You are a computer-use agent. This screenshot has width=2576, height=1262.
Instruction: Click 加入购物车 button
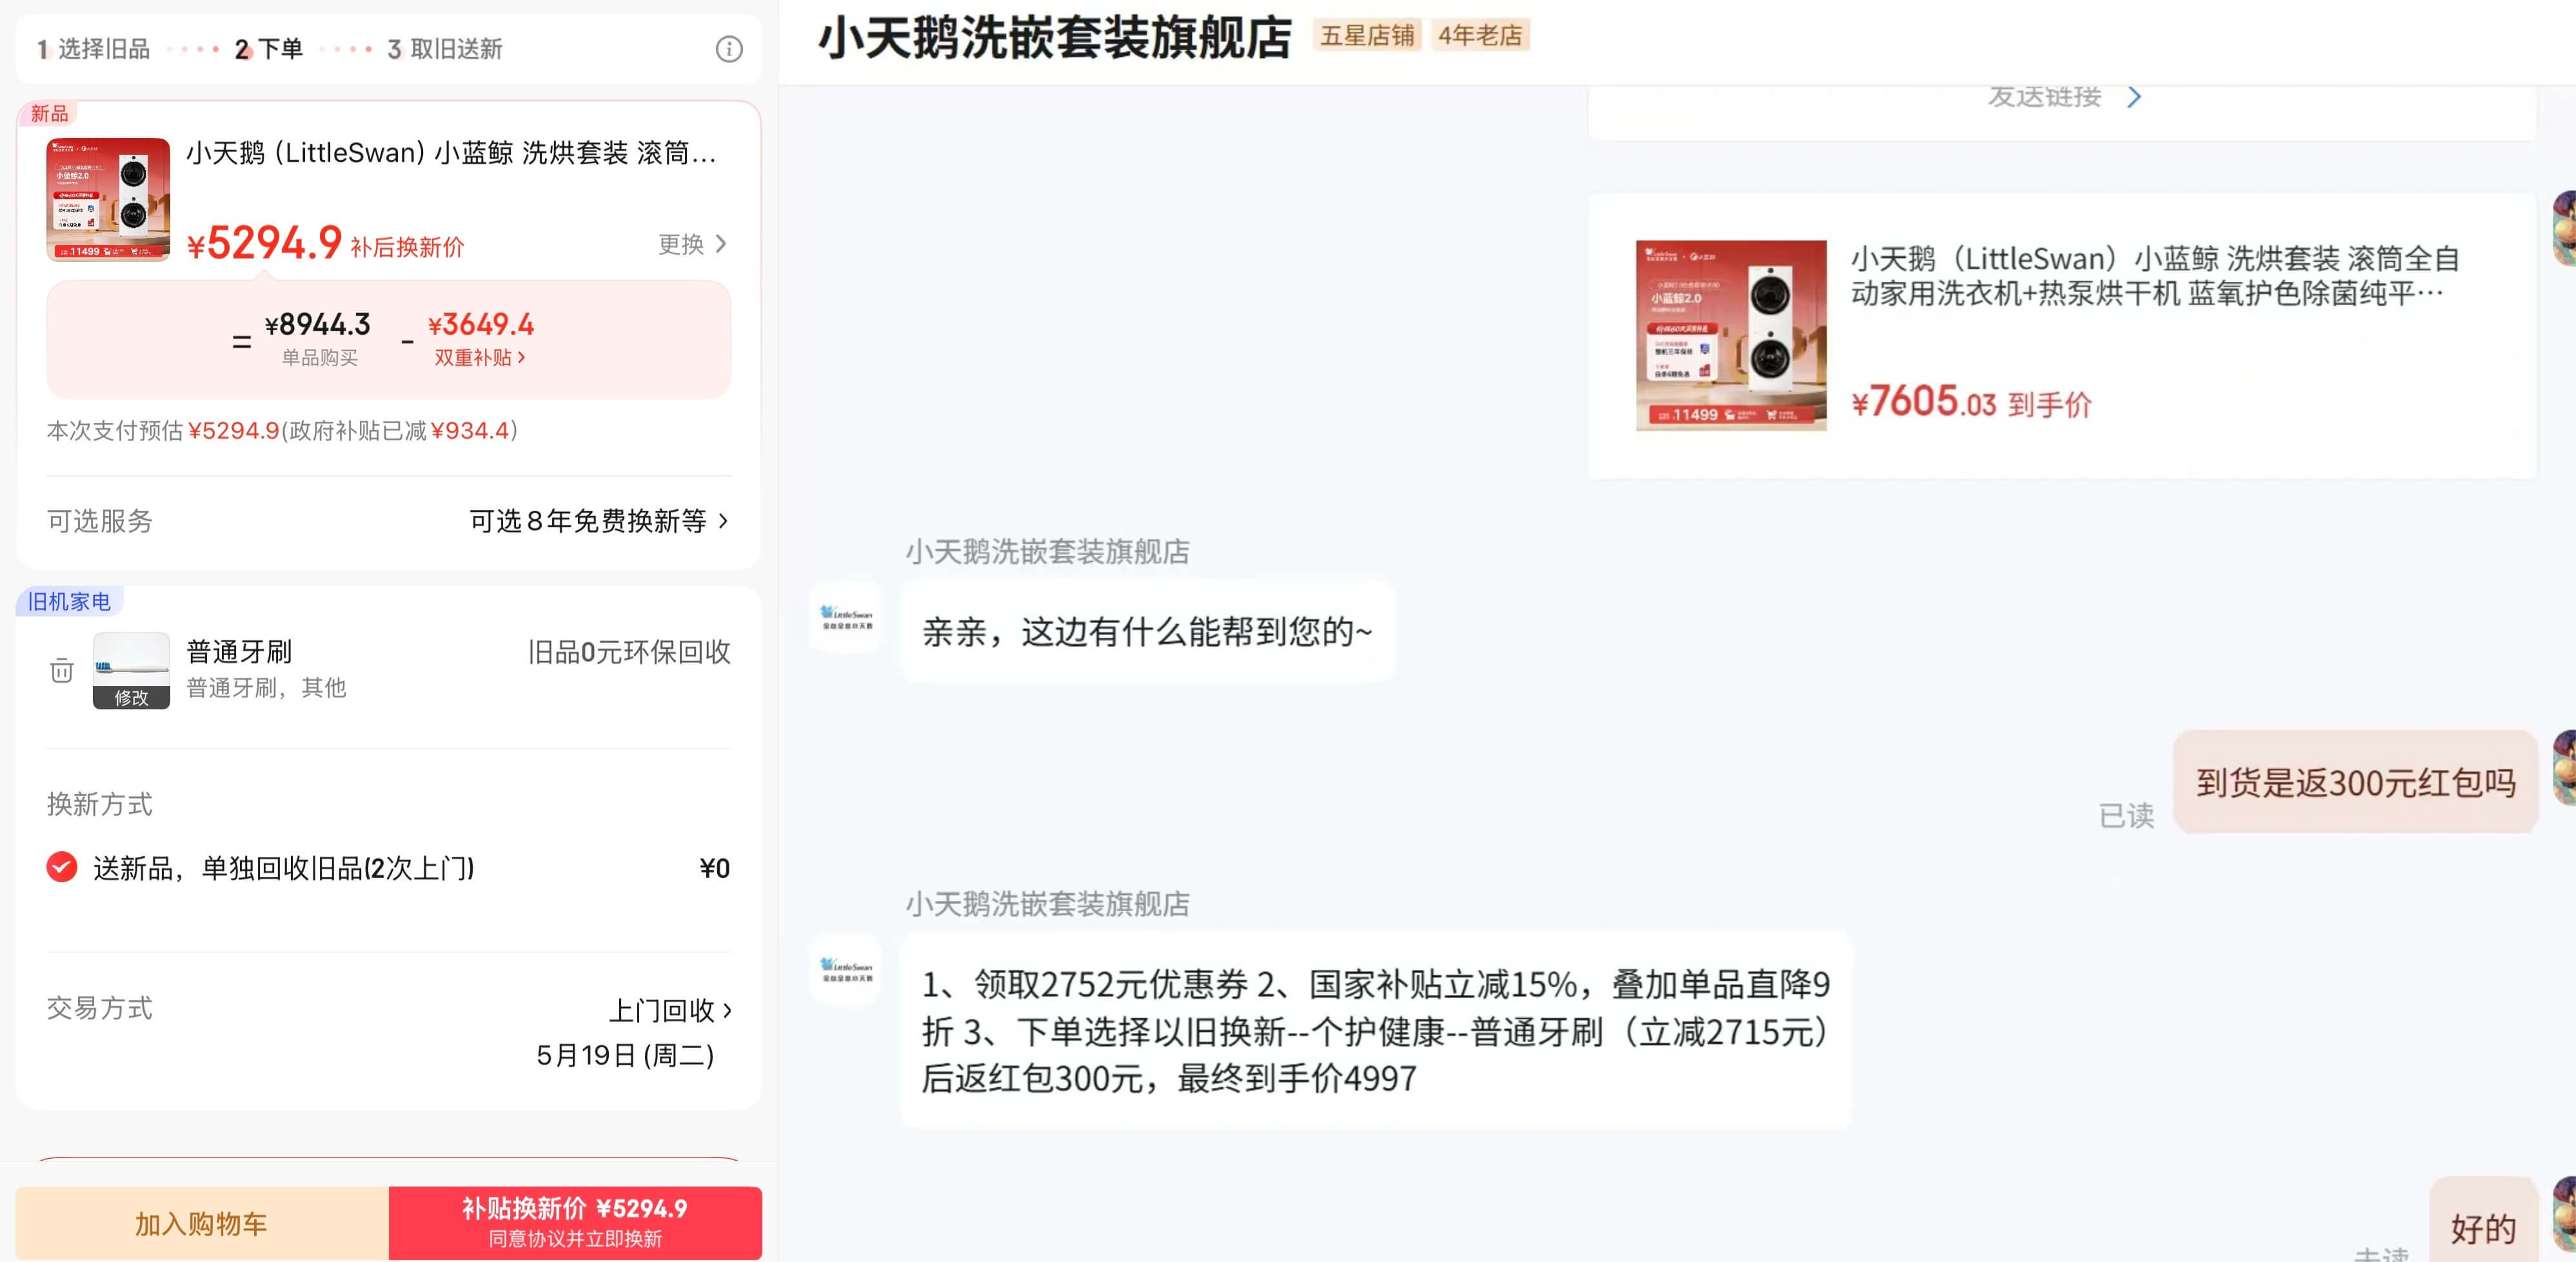coord(202,1223)
